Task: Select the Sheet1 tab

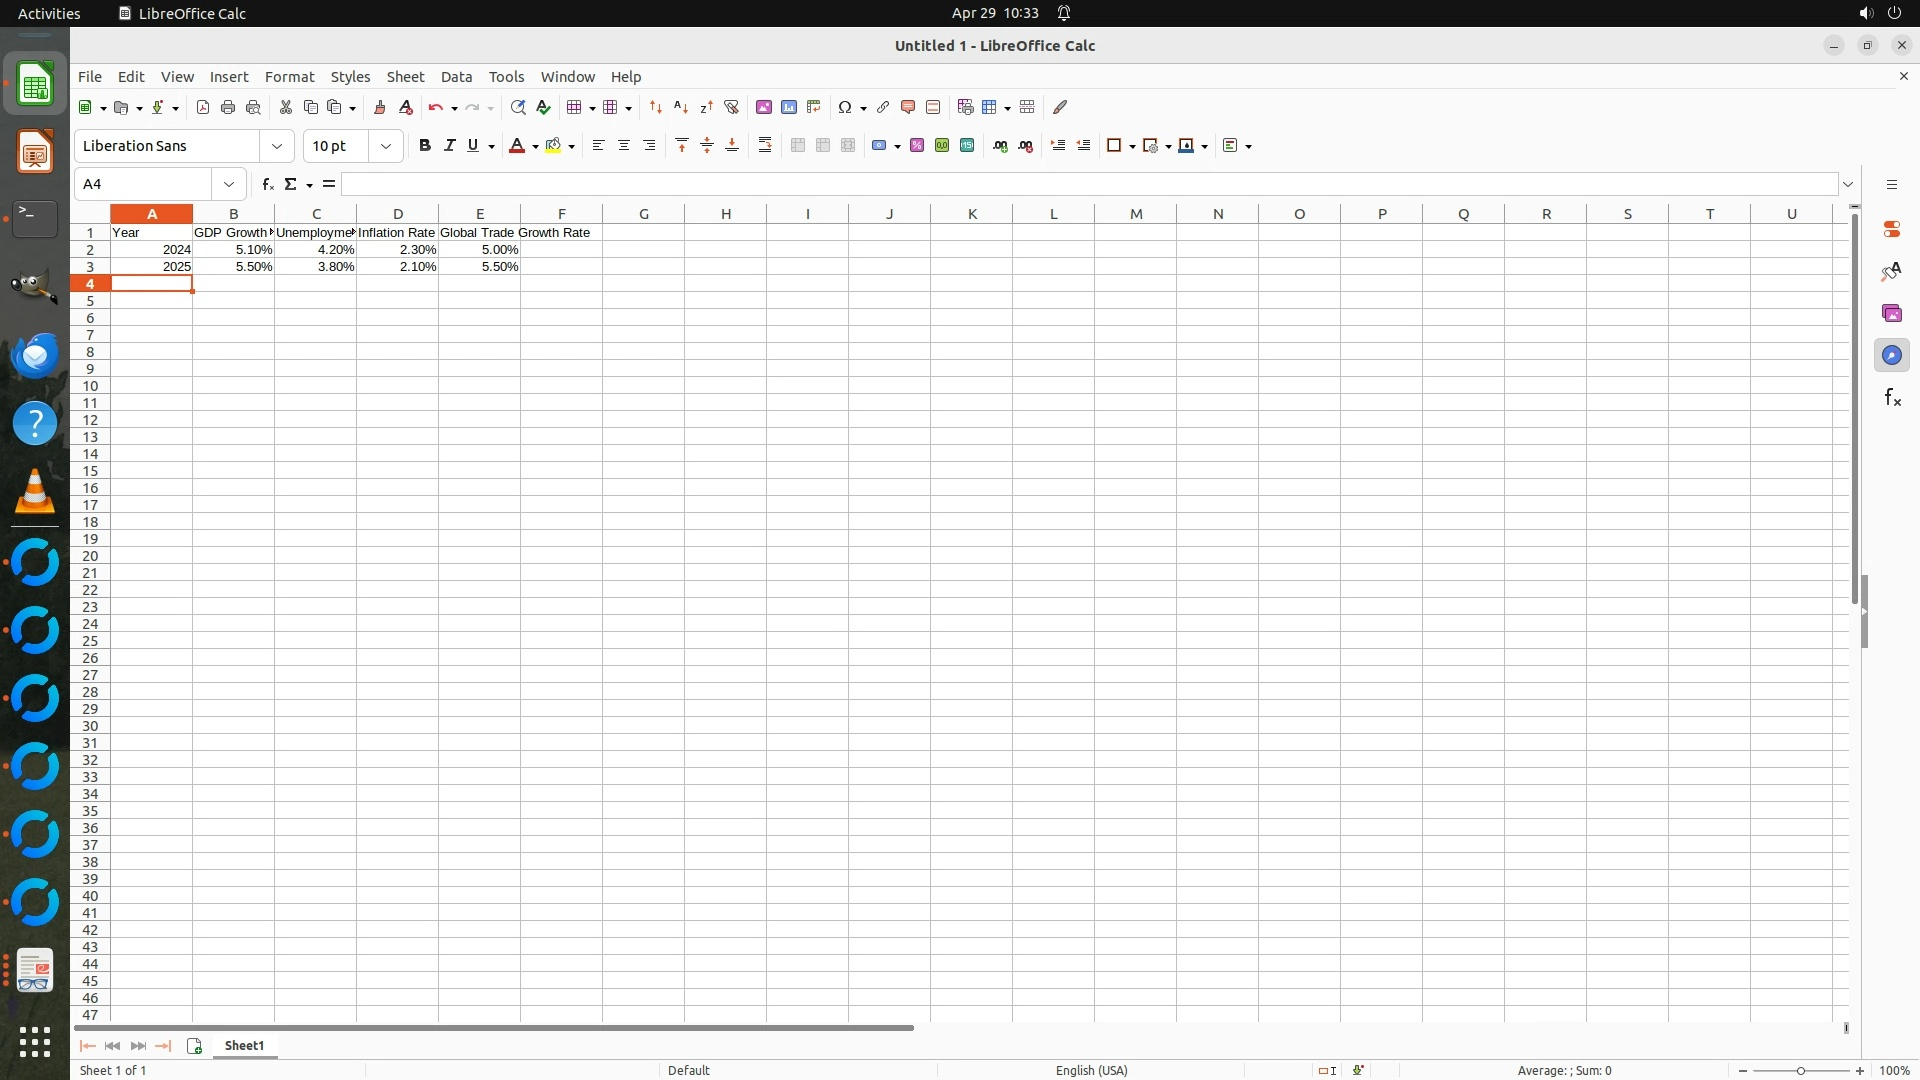Action: (x=244, y=1046)
